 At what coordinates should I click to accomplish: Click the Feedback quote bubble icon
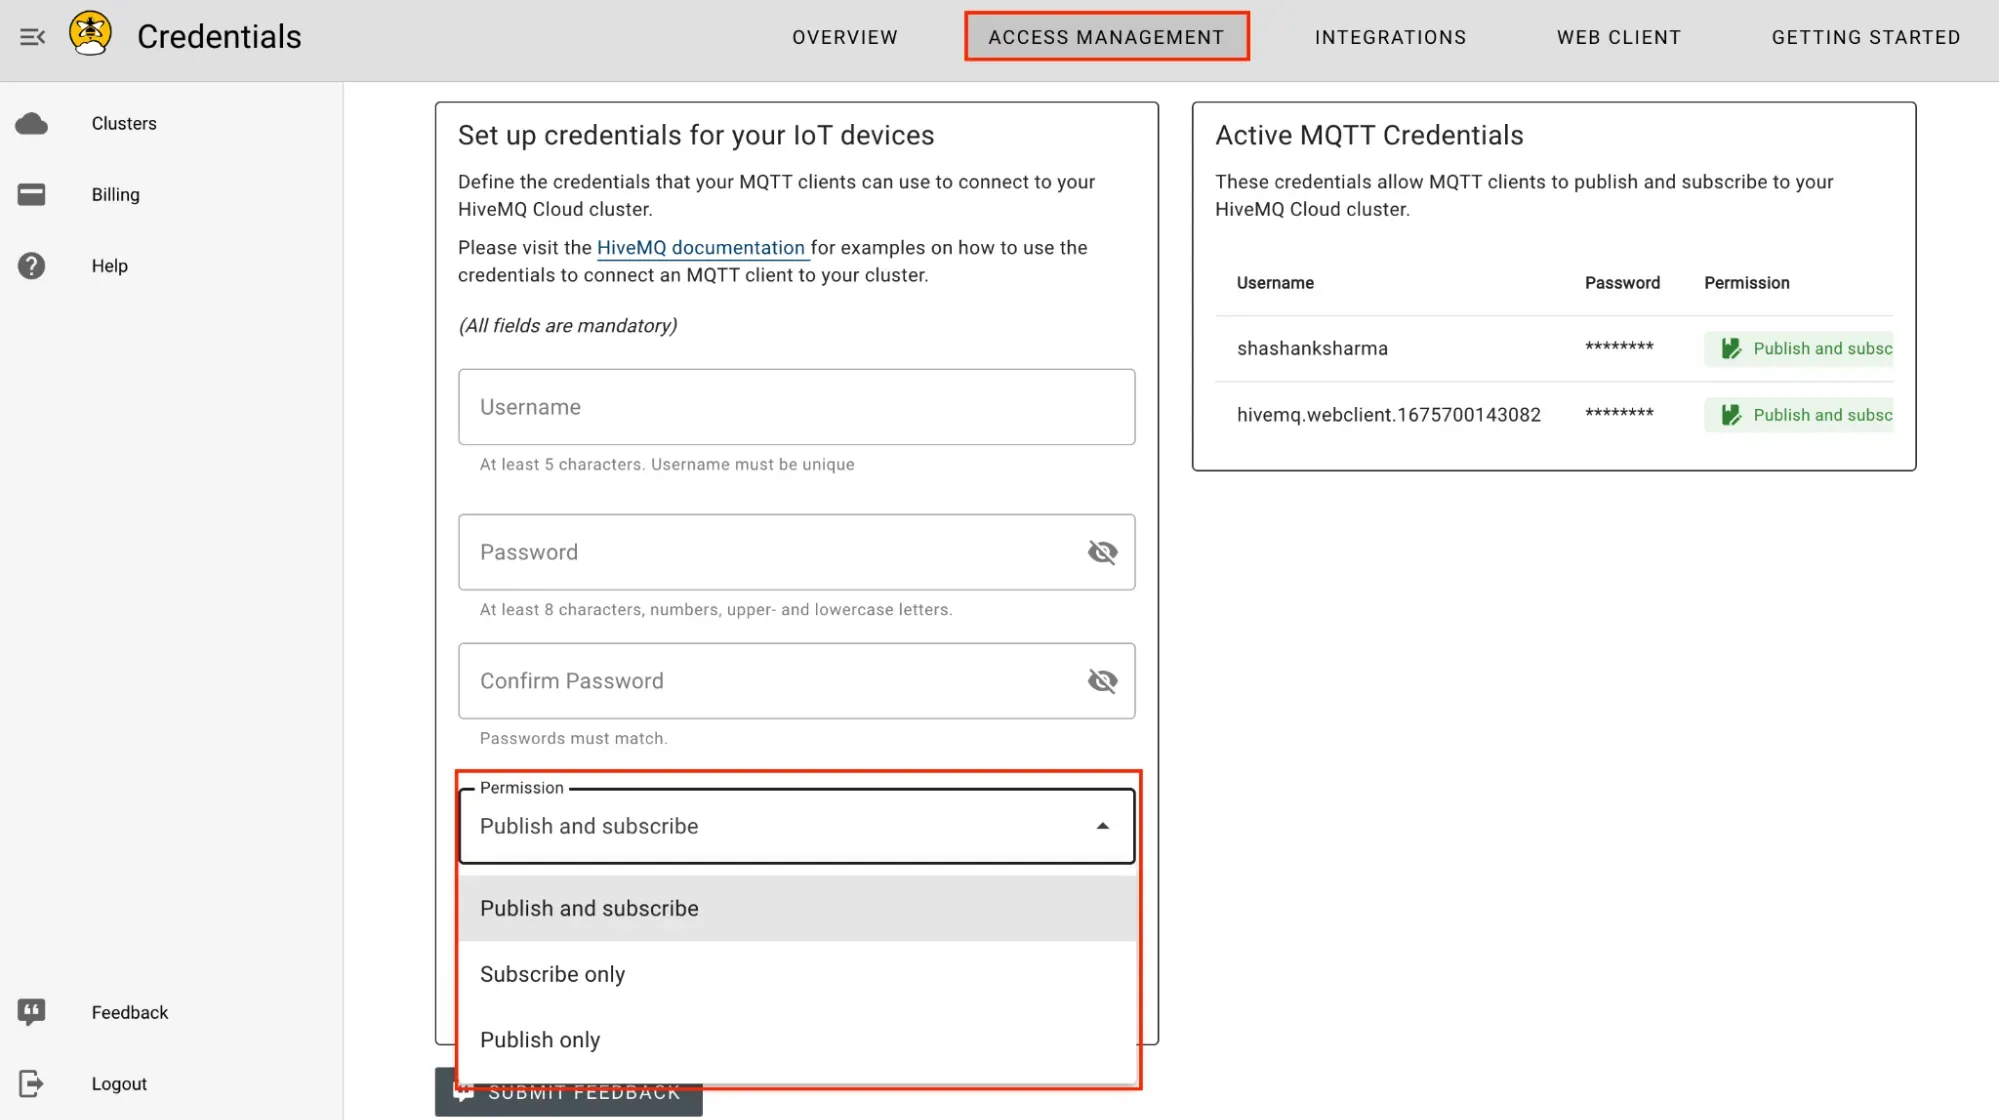[31, 1012]
